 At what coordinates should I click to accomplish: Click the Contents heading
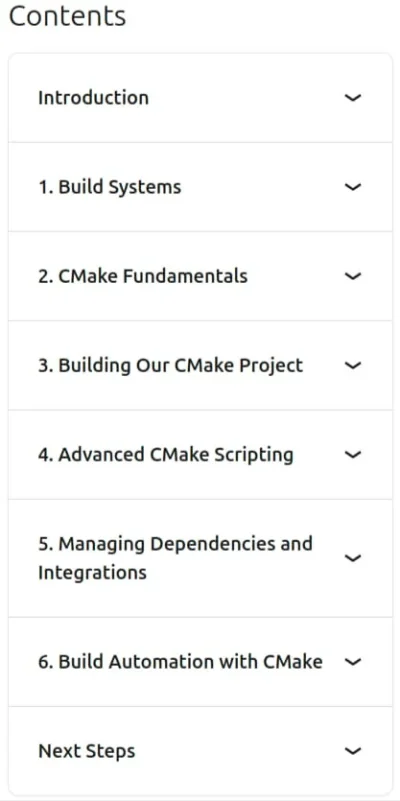[67, 16]
